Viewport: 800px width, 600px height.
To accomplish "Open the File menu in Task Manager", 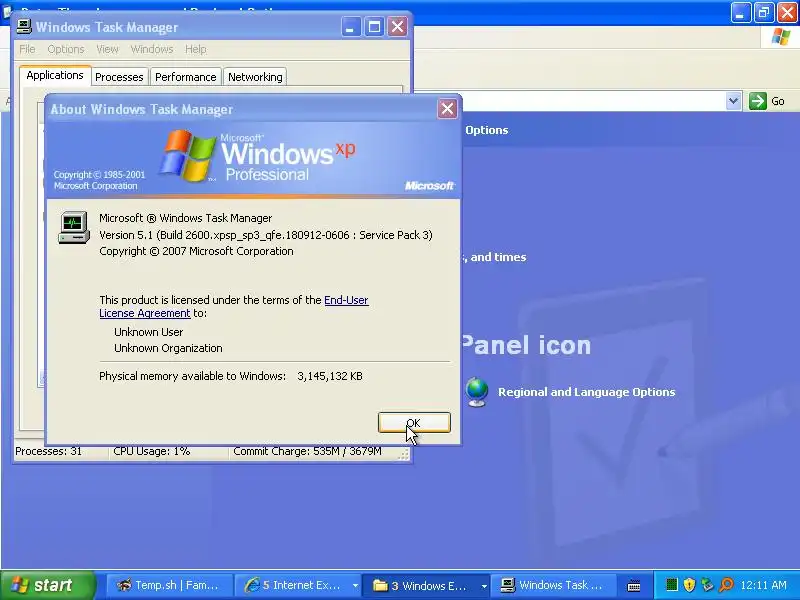I will point(27,49).
